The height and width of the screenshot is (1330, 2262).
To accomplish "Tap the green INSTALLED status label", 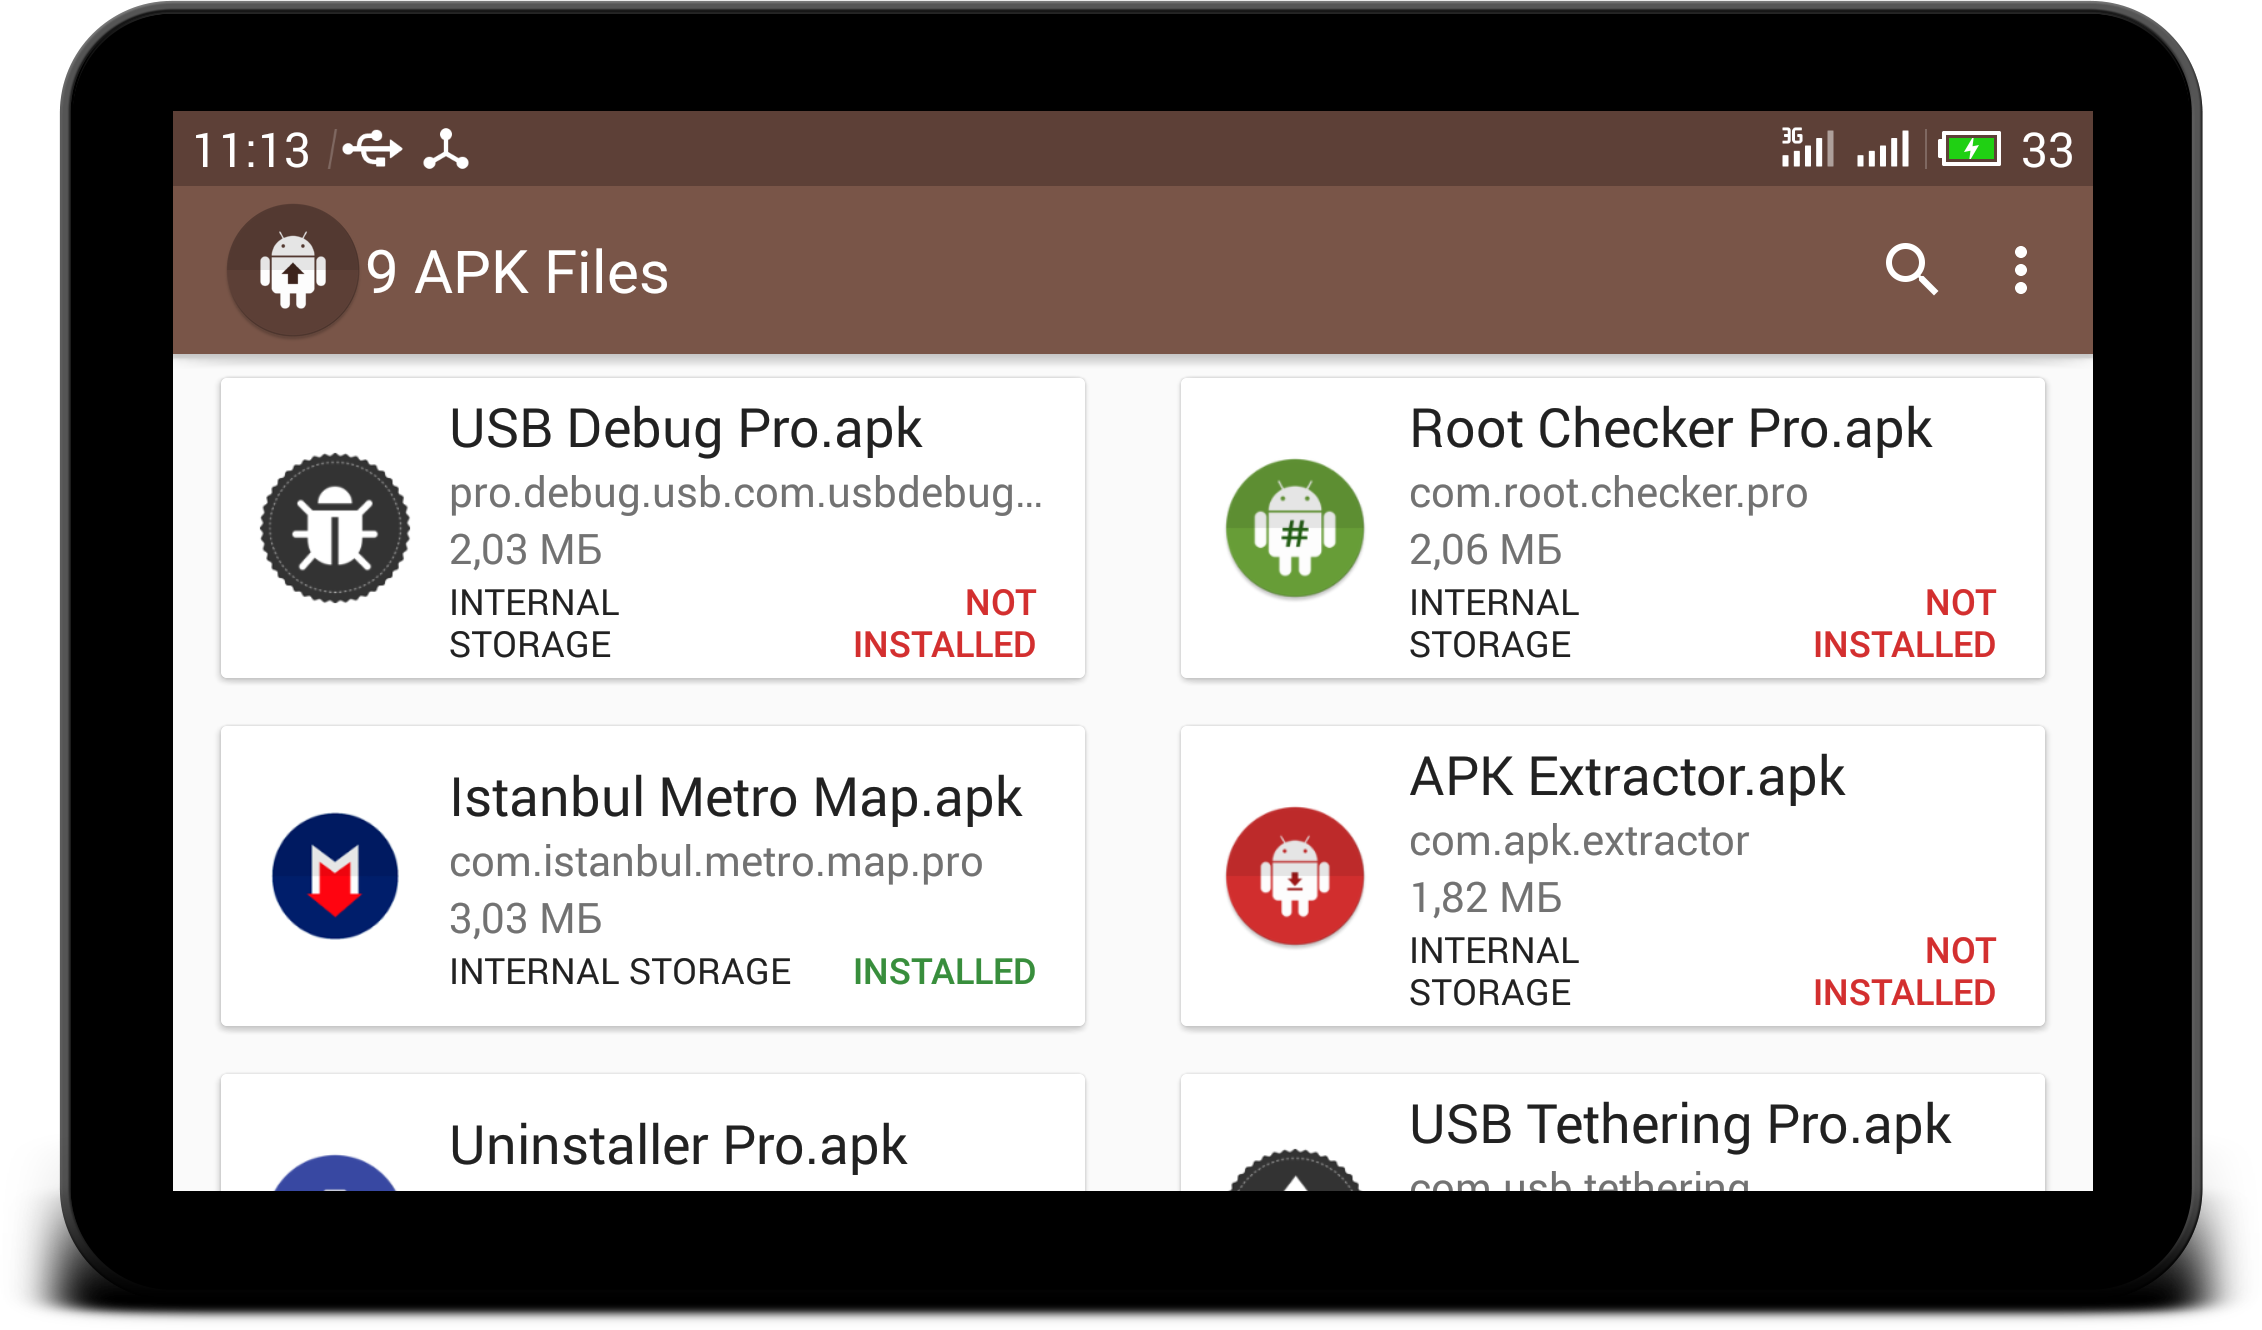I will 944,972.
